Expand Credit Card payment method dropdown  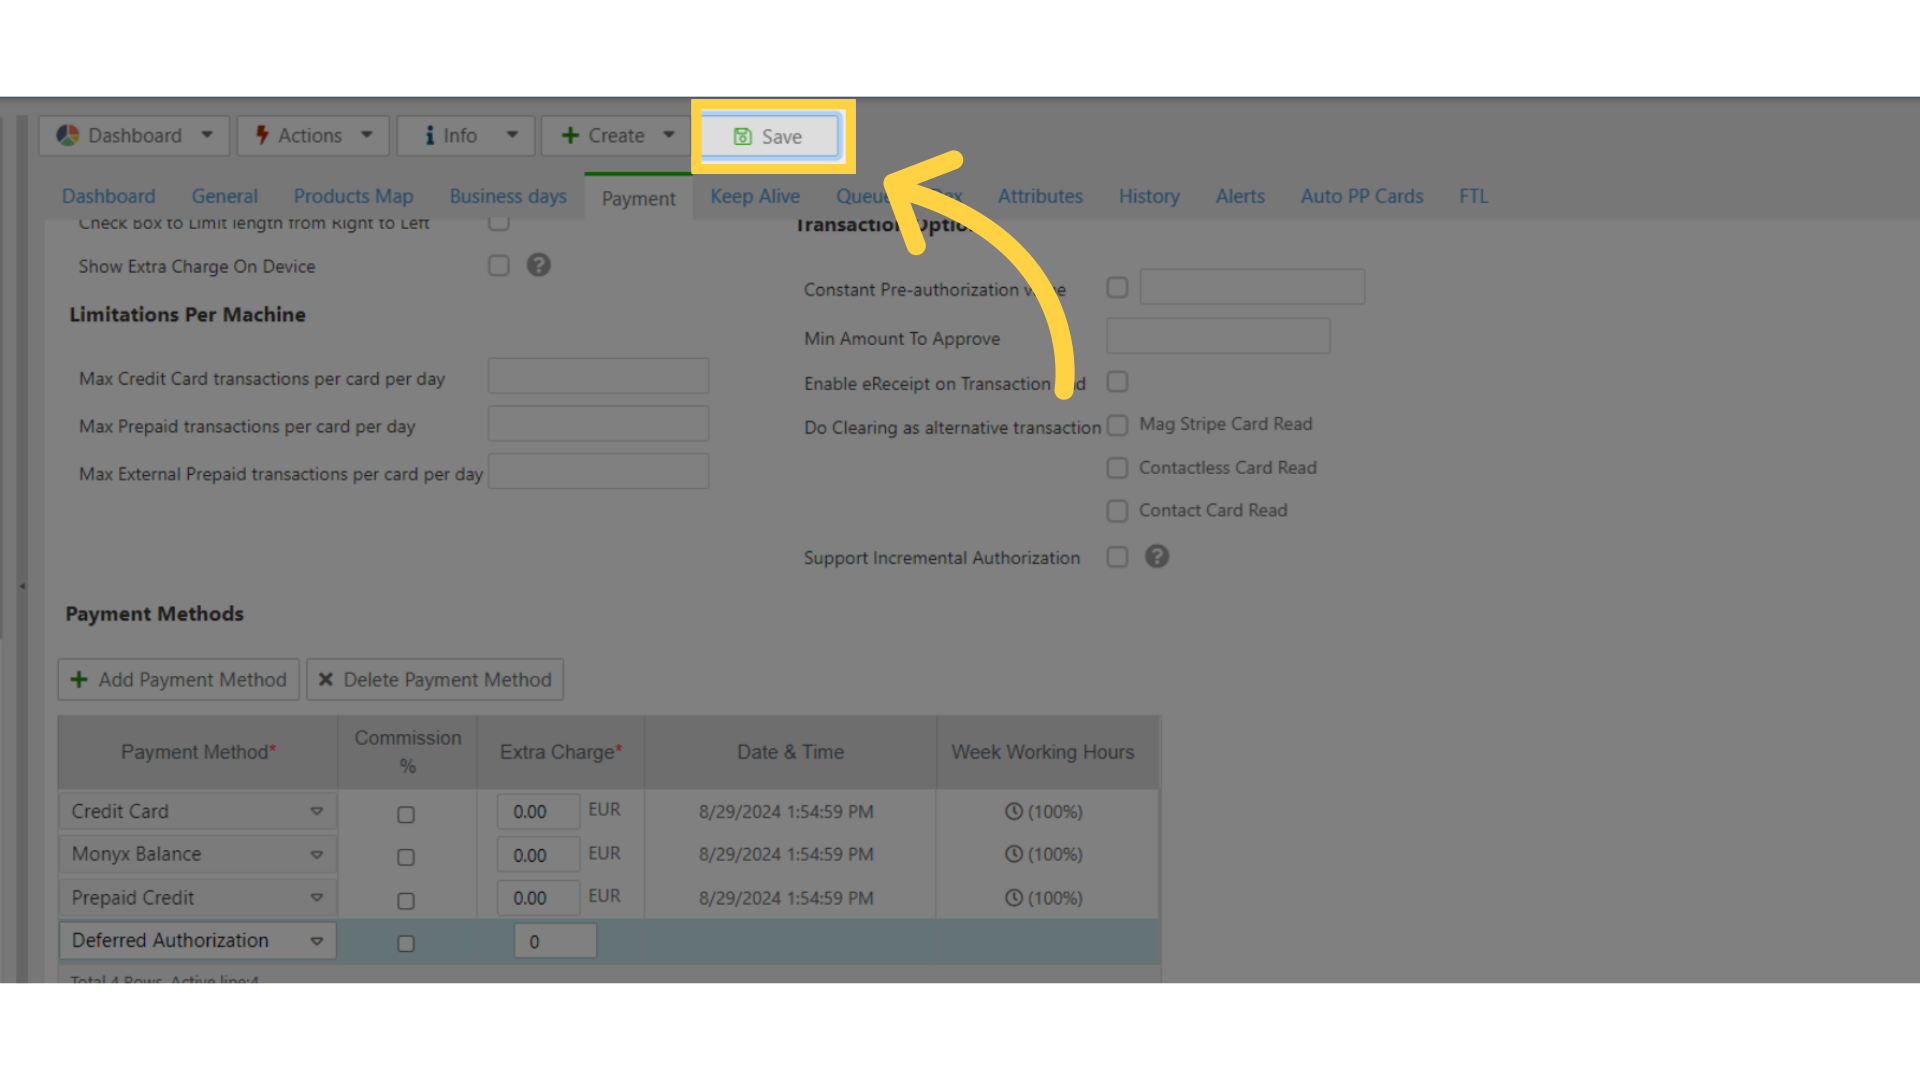316,810
